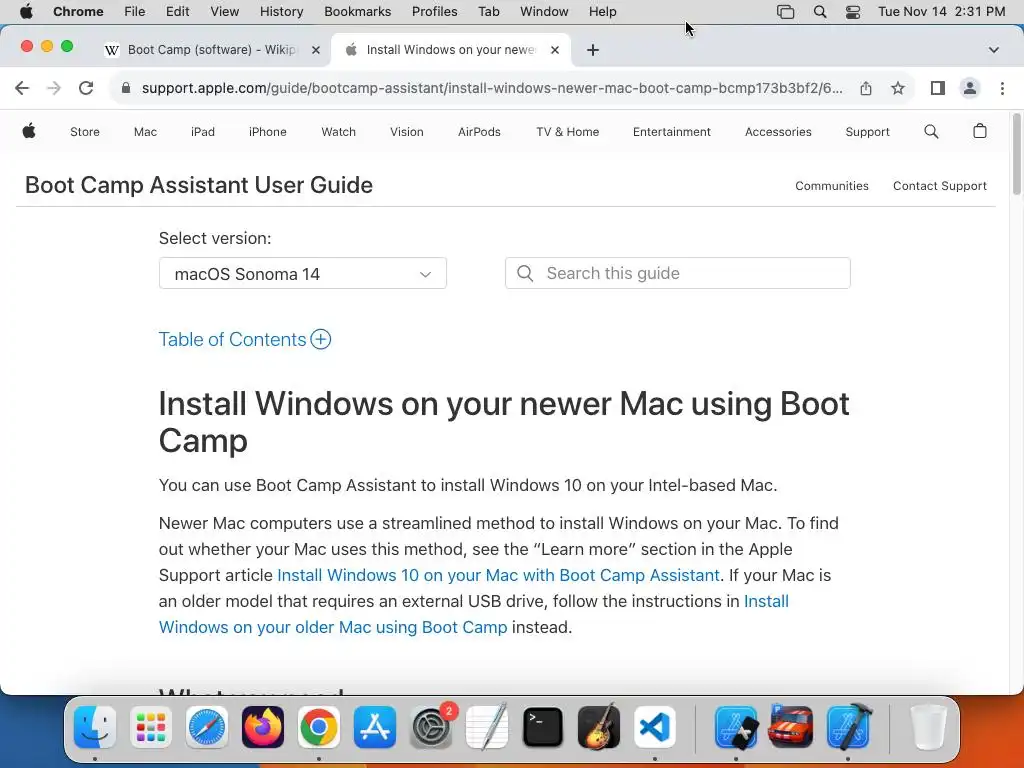This screenshot has height=768, width=1024.
Task: Open the Accessories navigation link
Action: click(x=778, y=132)
